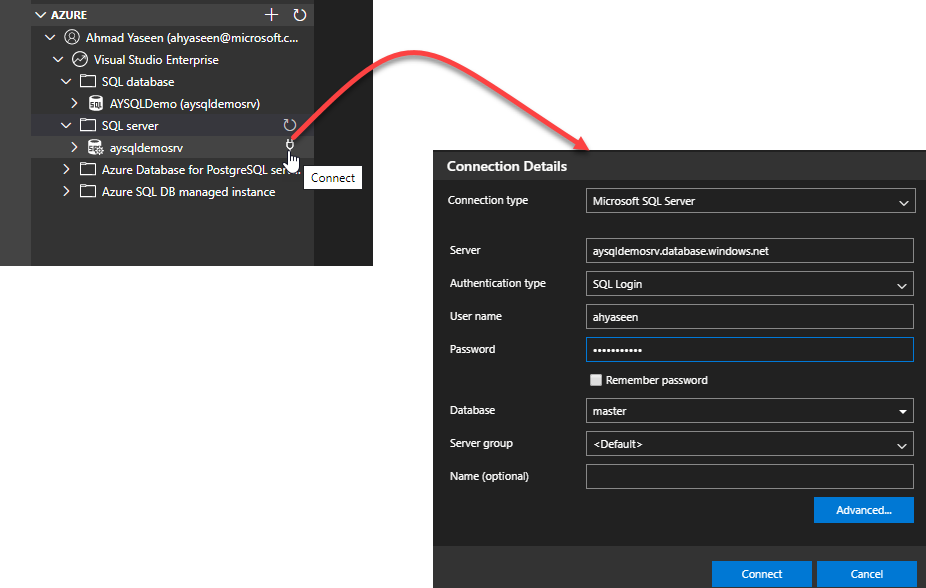
Task: Refresh all Azure accounts
Action: pos(300,15)
